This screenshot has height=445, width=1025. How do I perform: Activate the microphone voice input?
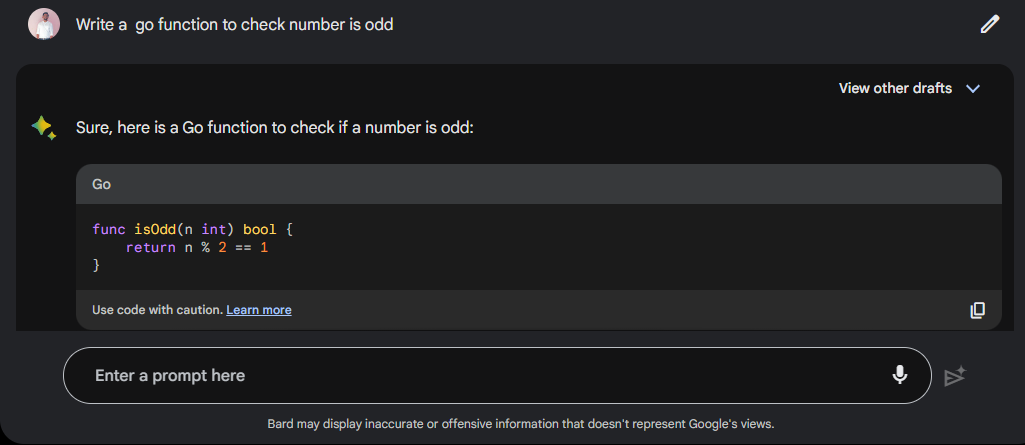[x=900, y=375]
